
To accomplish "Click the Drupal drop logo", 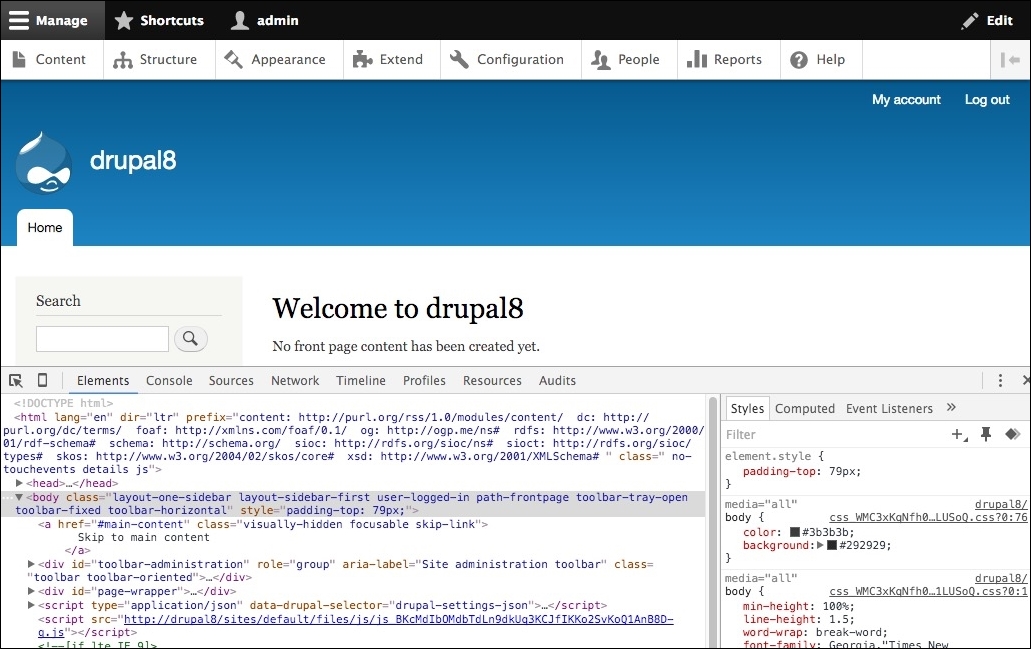I will tap(43, 162).
